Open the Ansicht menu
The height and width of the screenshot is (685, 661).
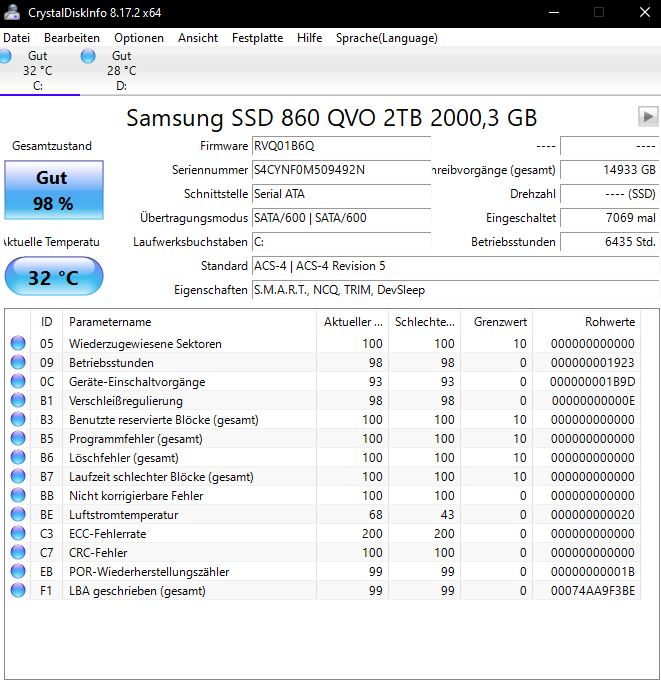pos(197,38)
